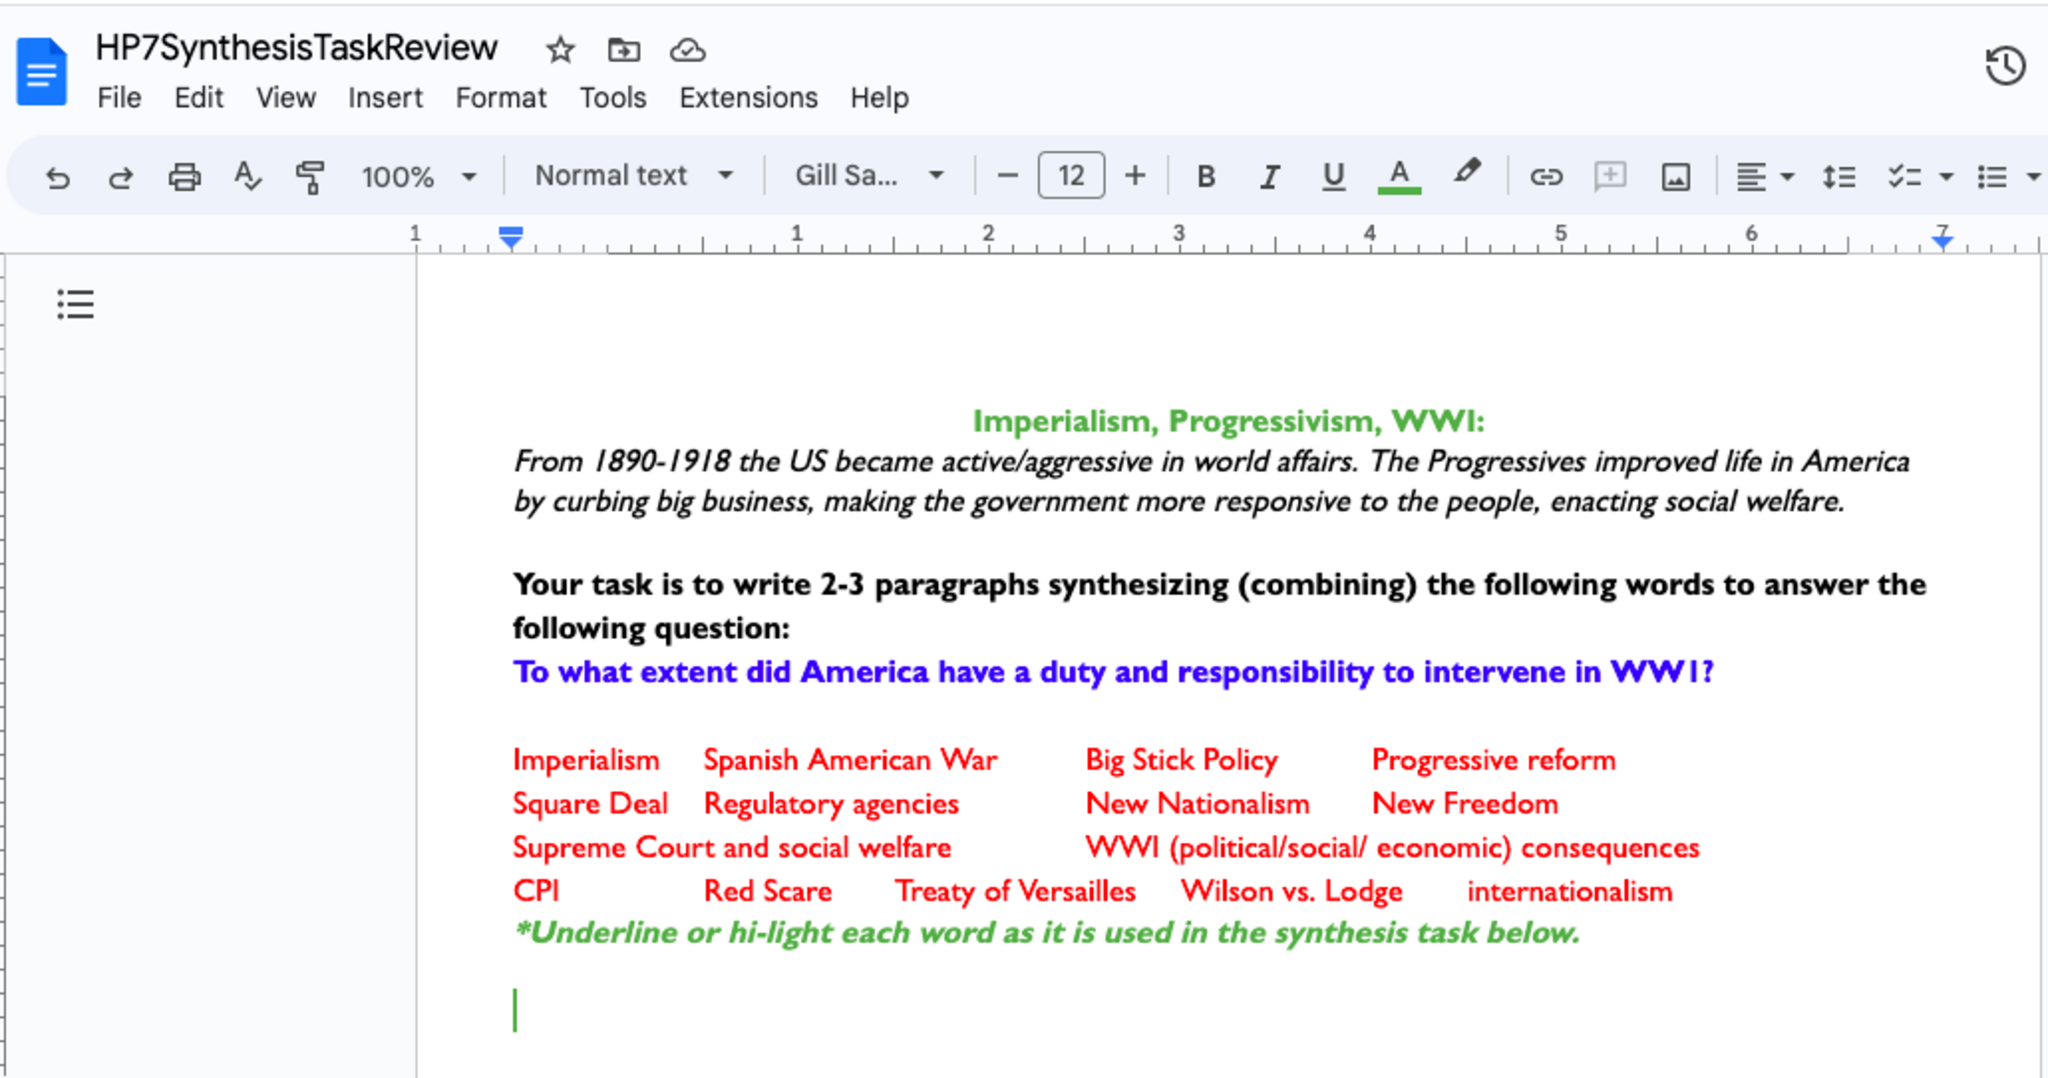2048x1078 pixels.
Task: Expand the Normal text style dropdown
Action: pyautogui.click(x=634, y=176)
